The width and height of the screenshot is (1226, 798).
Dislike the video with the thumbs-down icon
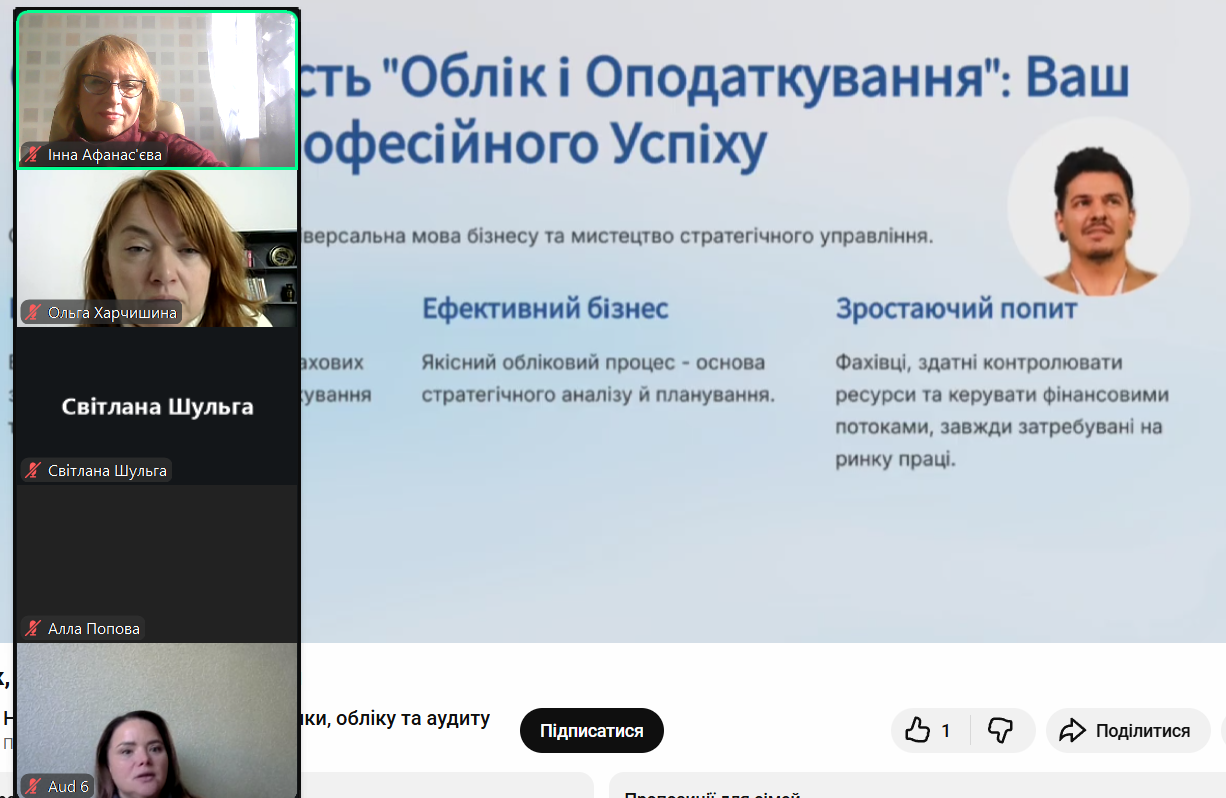point(1000,731)
